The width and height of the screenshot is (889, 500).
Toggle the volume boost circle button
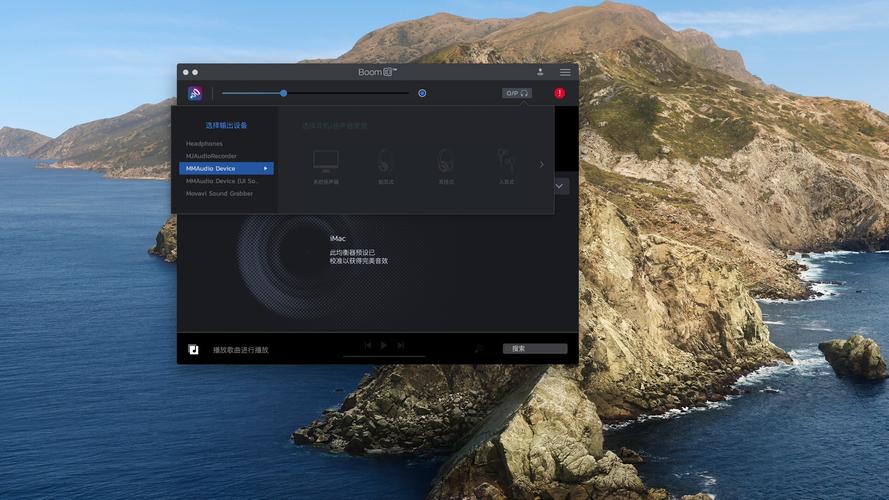coord(422,93)
